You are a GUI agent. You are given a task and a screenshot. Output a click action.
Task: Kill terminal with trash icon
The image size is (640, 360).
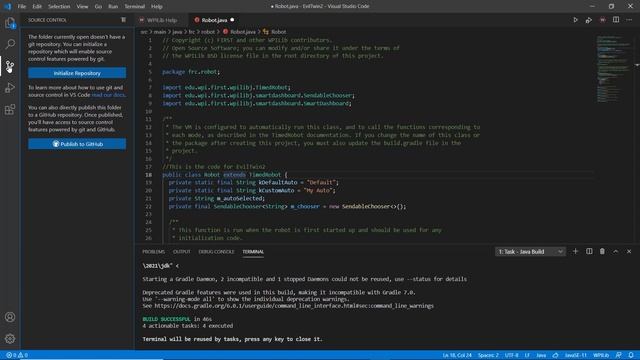tap(602, 251)
